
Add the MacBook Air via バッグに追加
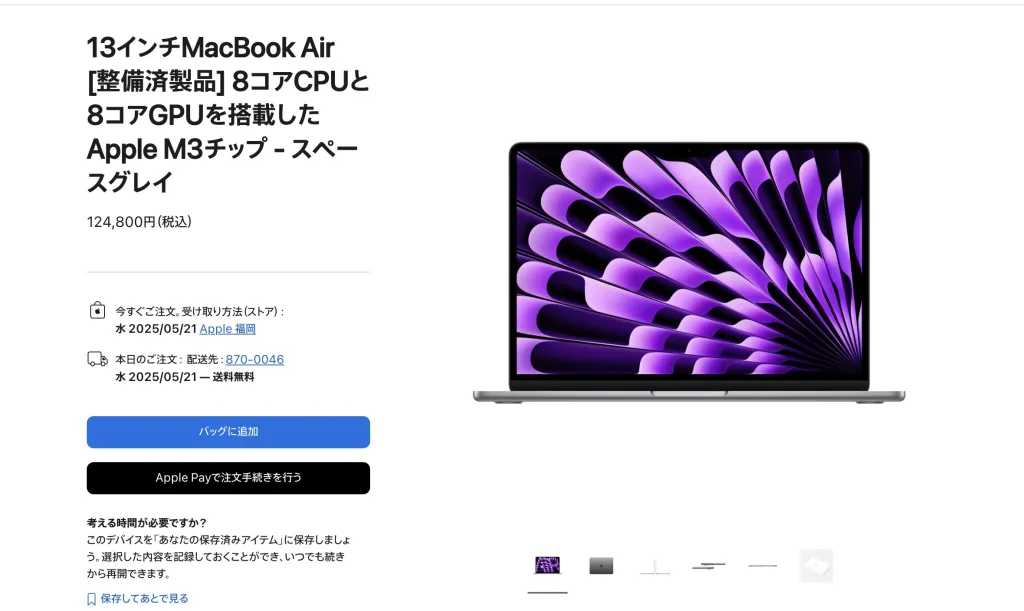click(x=228, y=431)
